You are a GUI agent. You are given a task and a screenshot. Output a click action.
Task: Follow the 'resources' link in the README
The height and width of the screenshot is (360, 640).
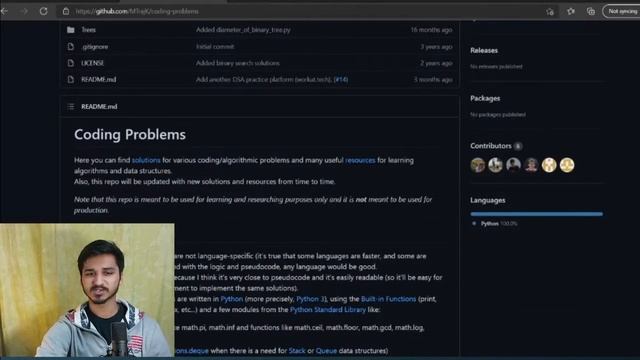coord(360,160)
